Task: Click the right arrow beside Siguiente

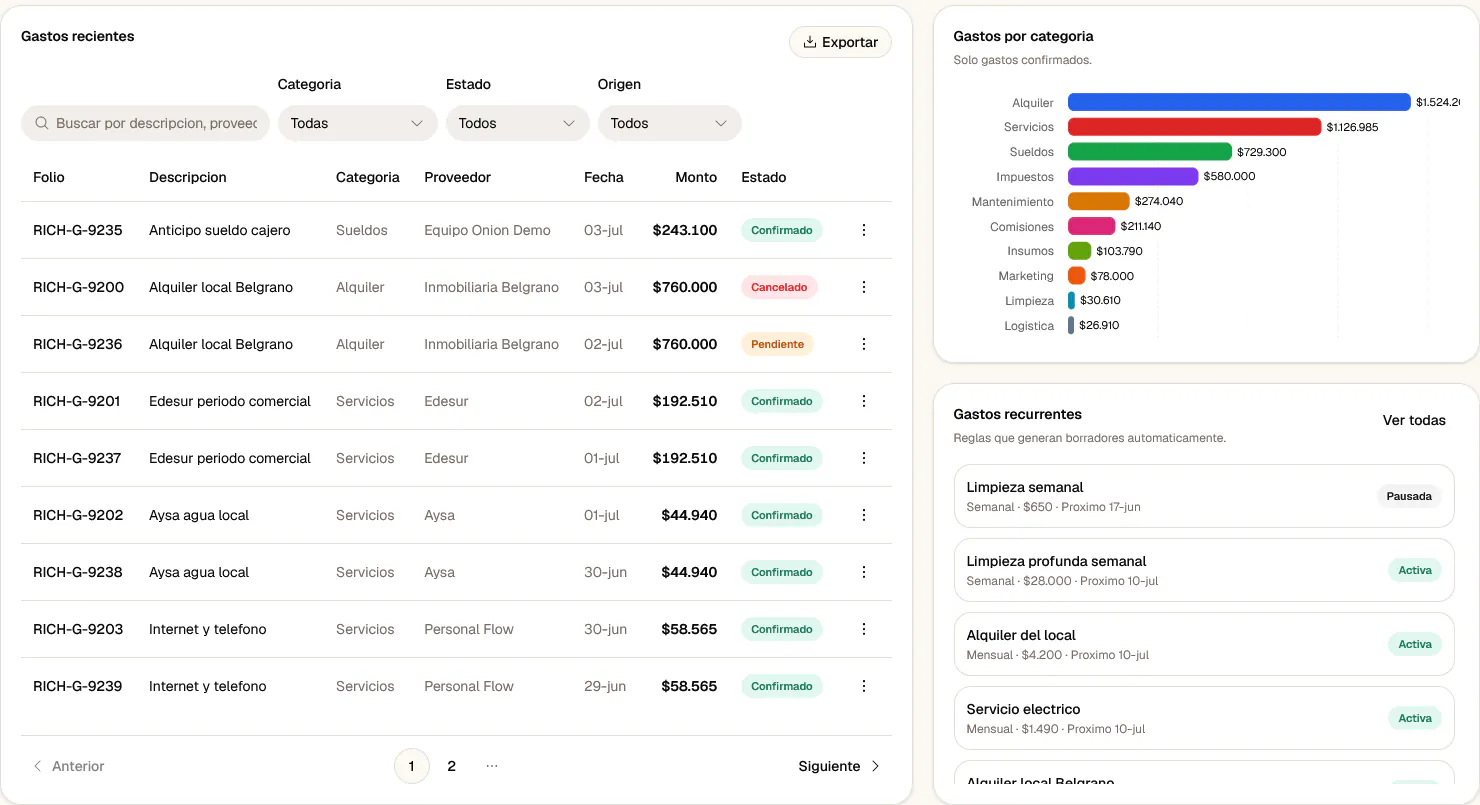Action: 876,766
